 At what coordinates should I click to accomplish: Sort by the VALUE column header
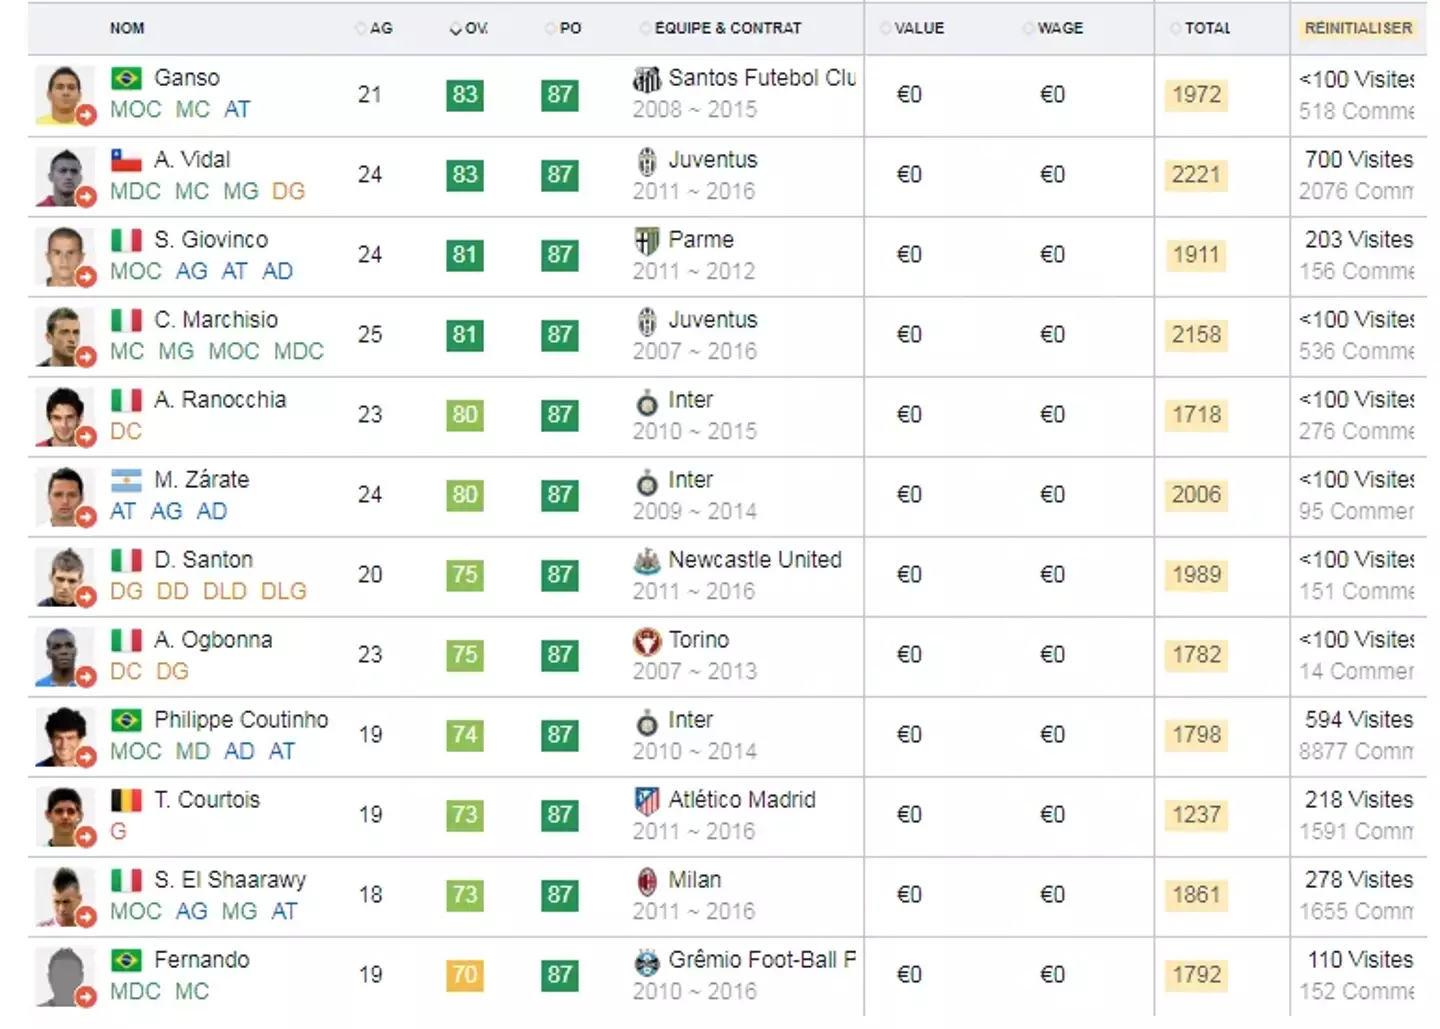point(918,28)
